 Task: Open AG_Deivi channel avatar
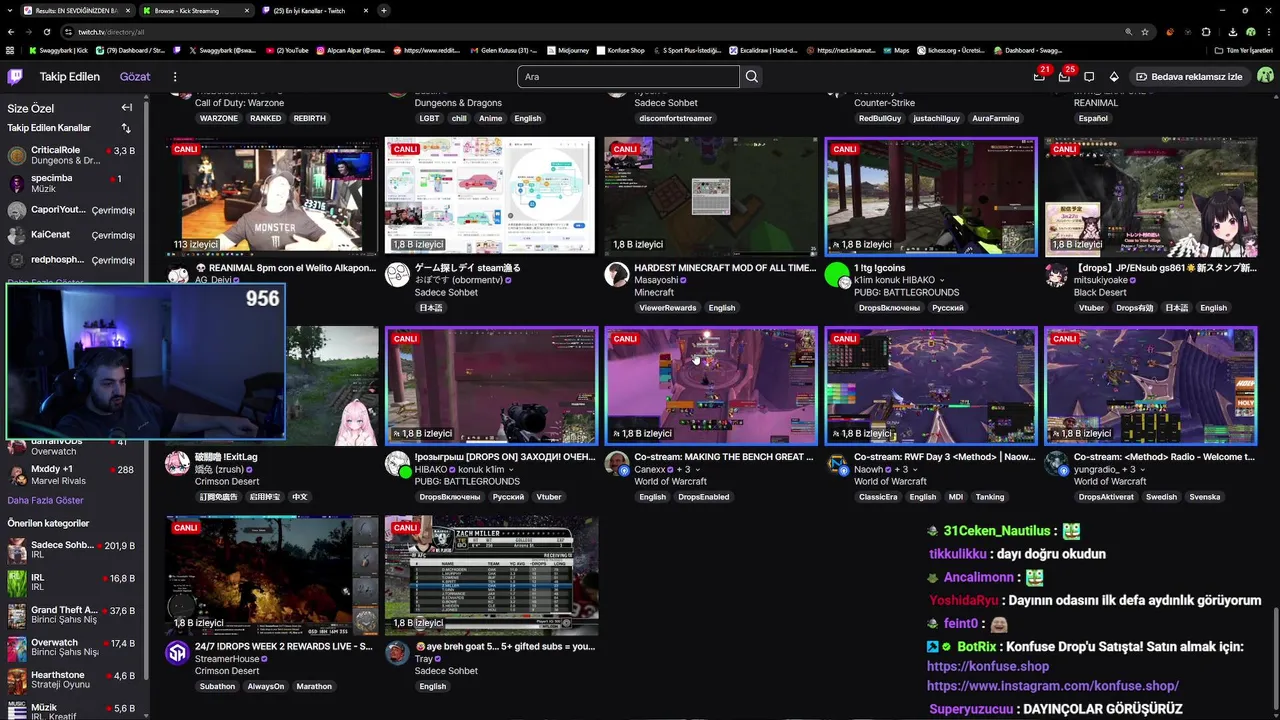(x=177, y=275)
